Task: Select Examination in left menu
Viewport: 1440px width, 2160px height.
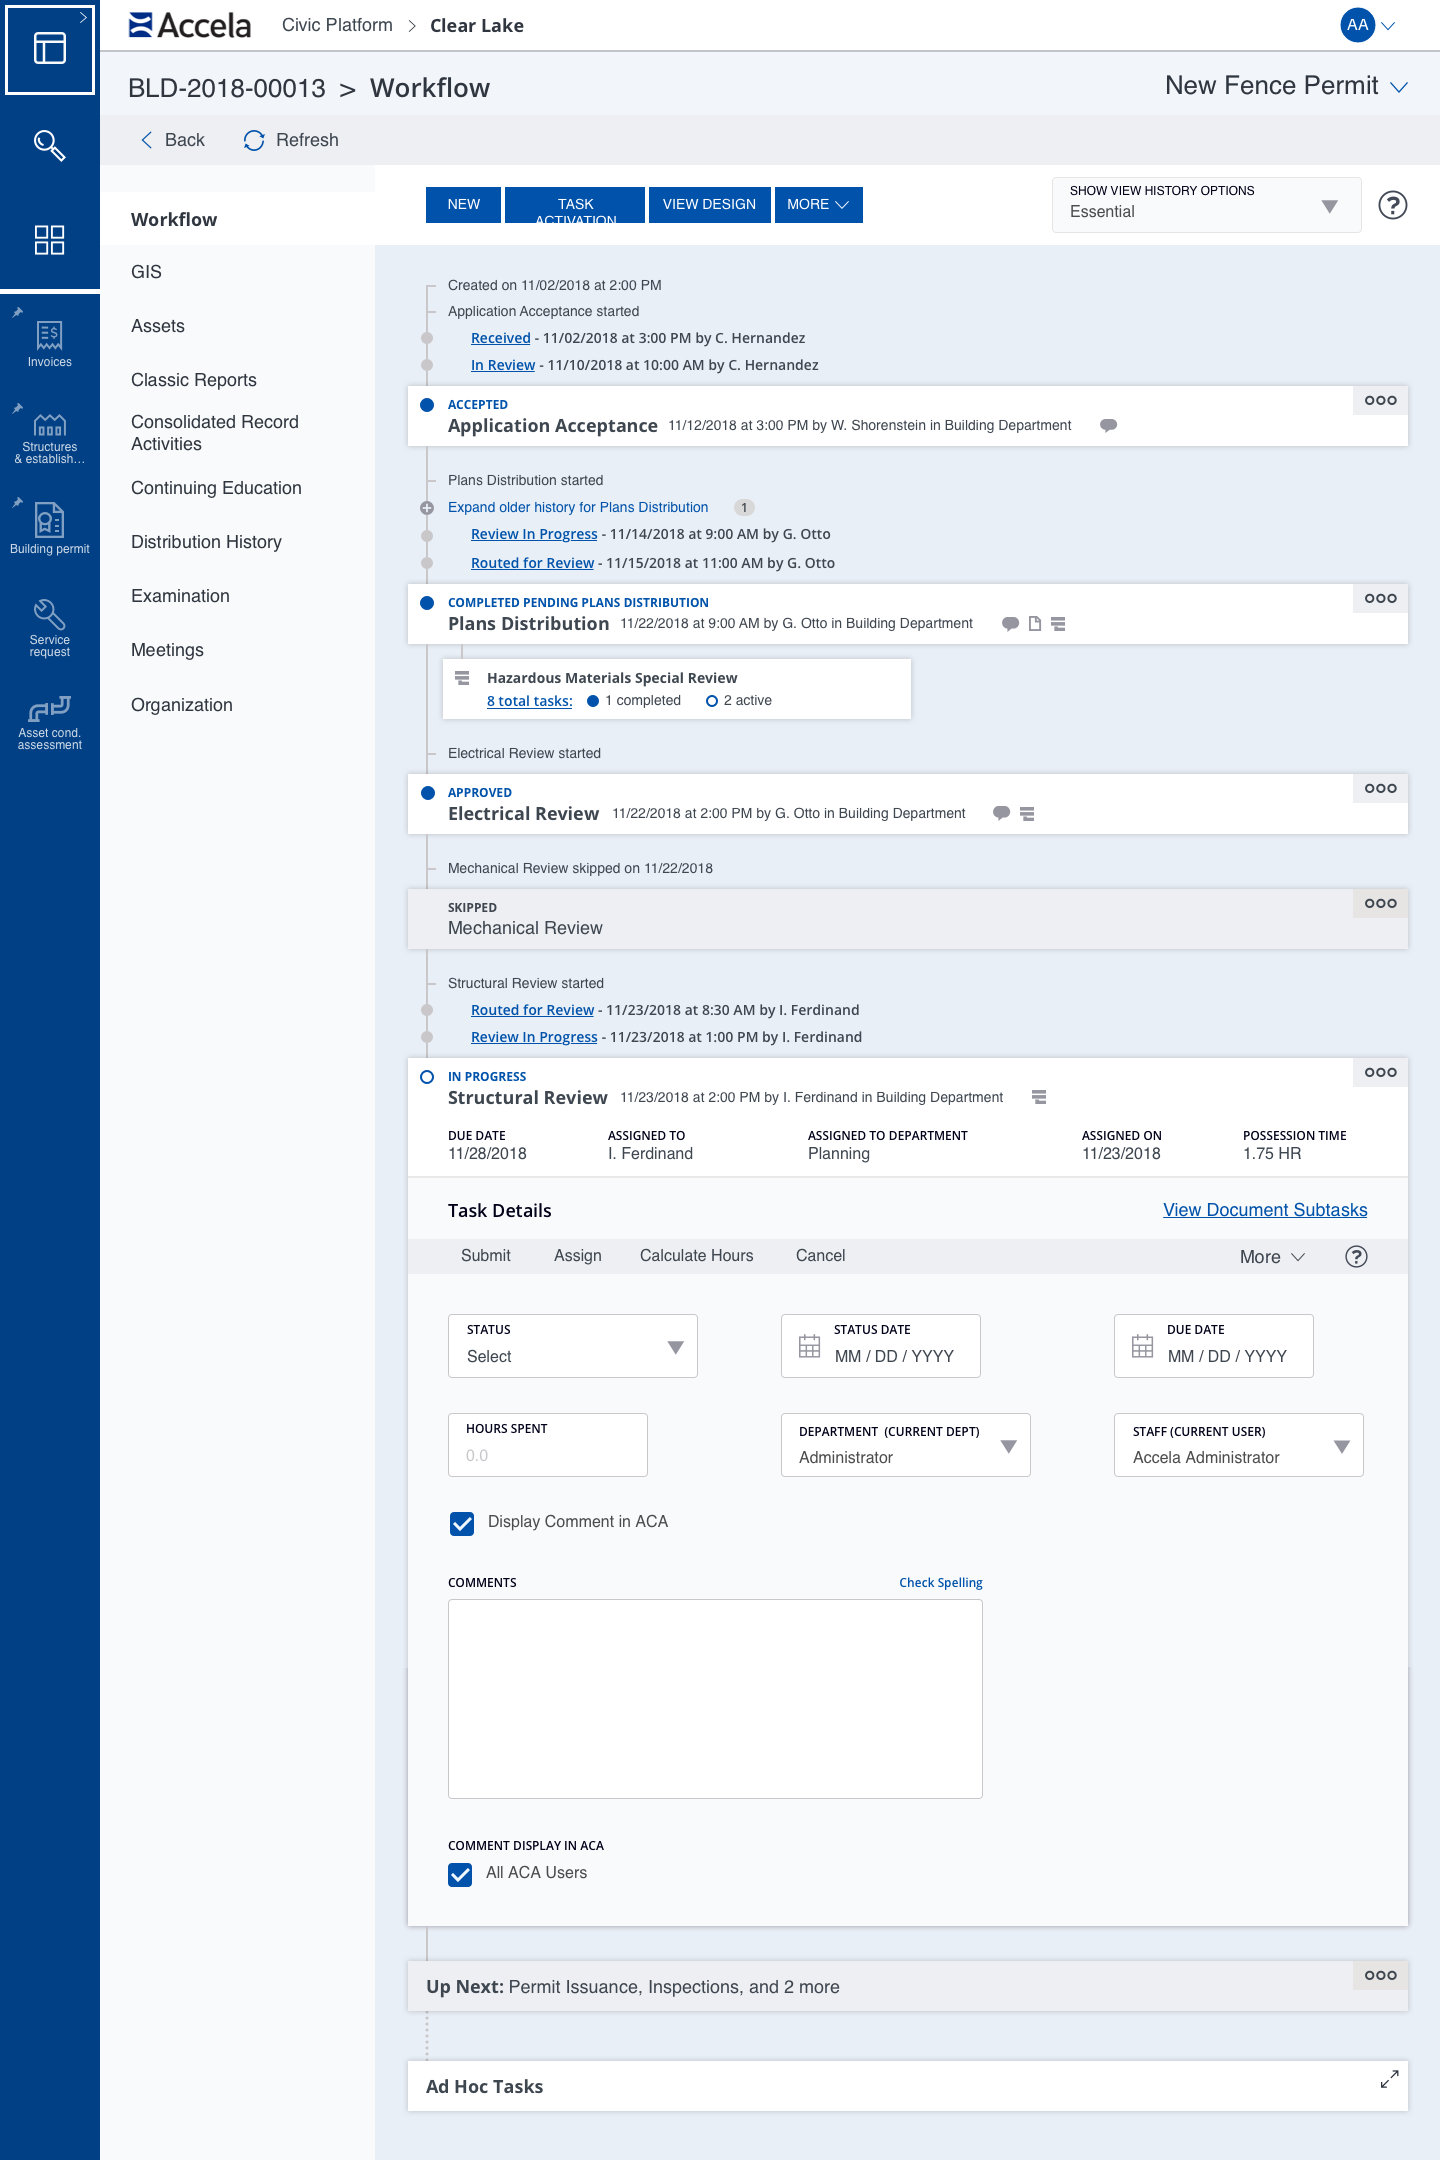Action: (180, 596)
